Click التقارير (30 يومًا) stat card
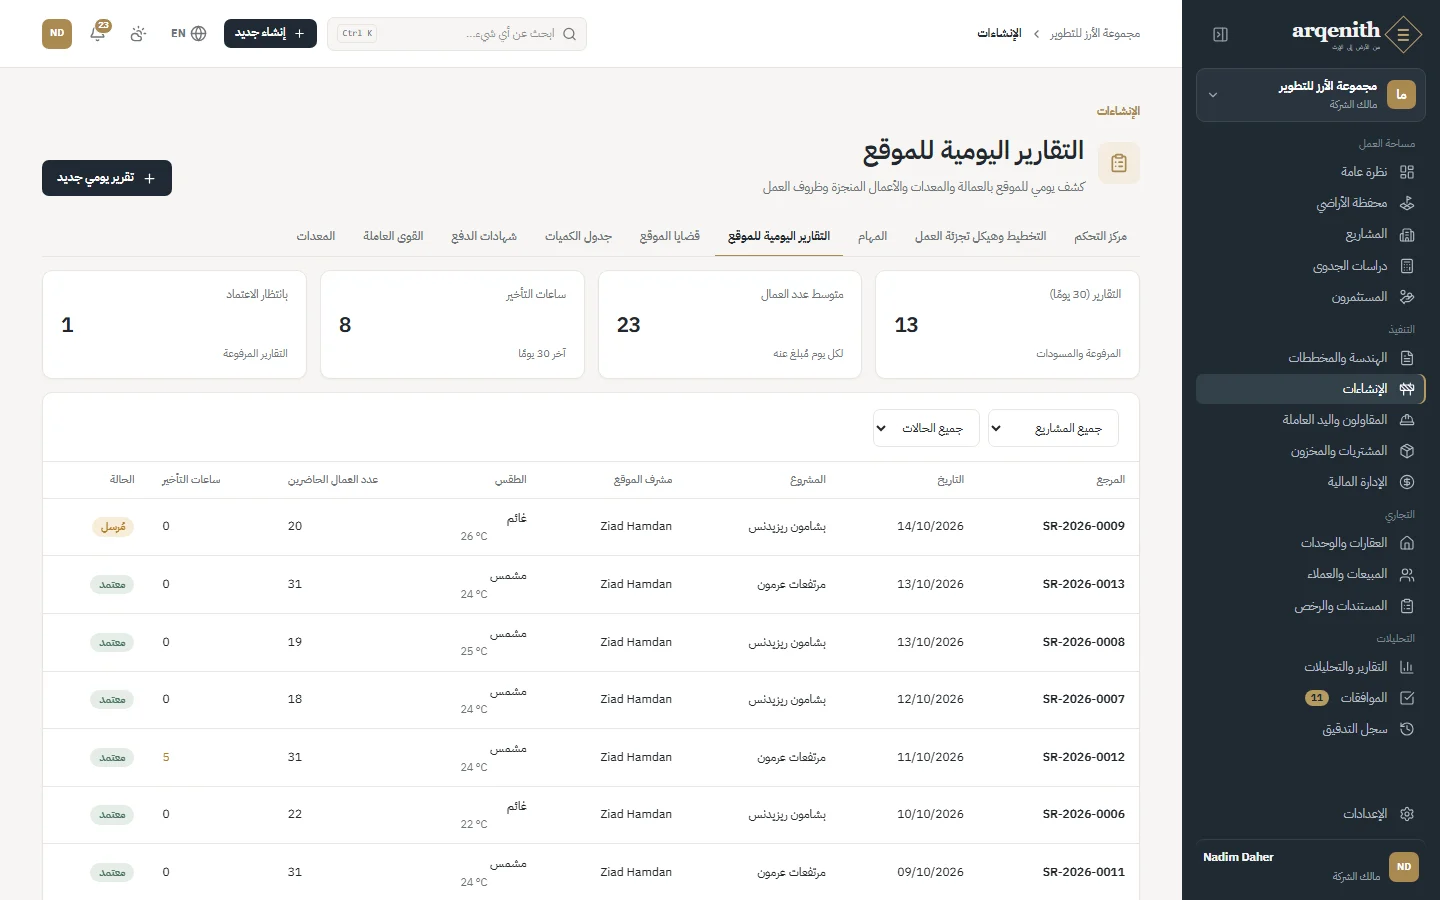 (x=1007, y=325)
